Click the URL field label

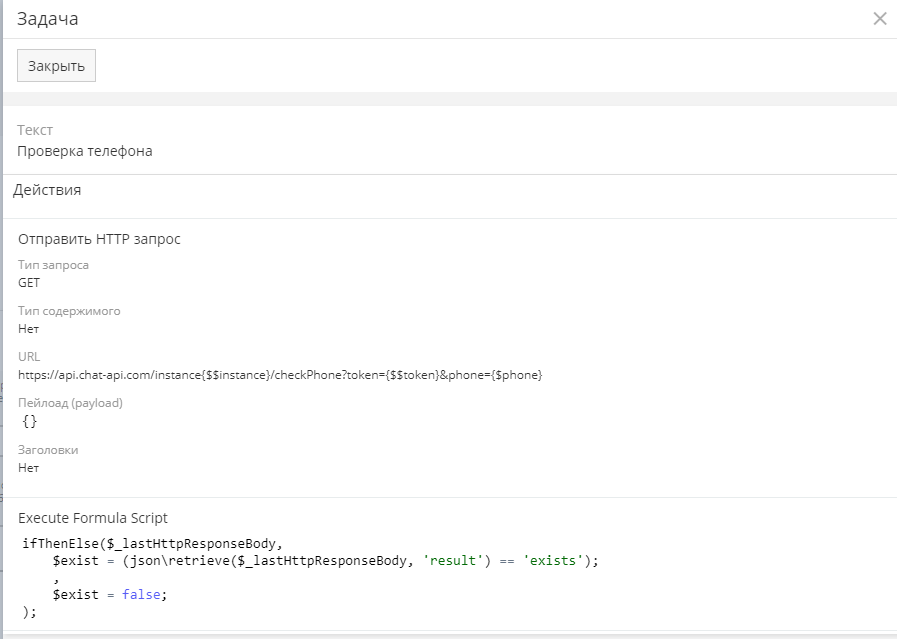click(x=29, y=357)
